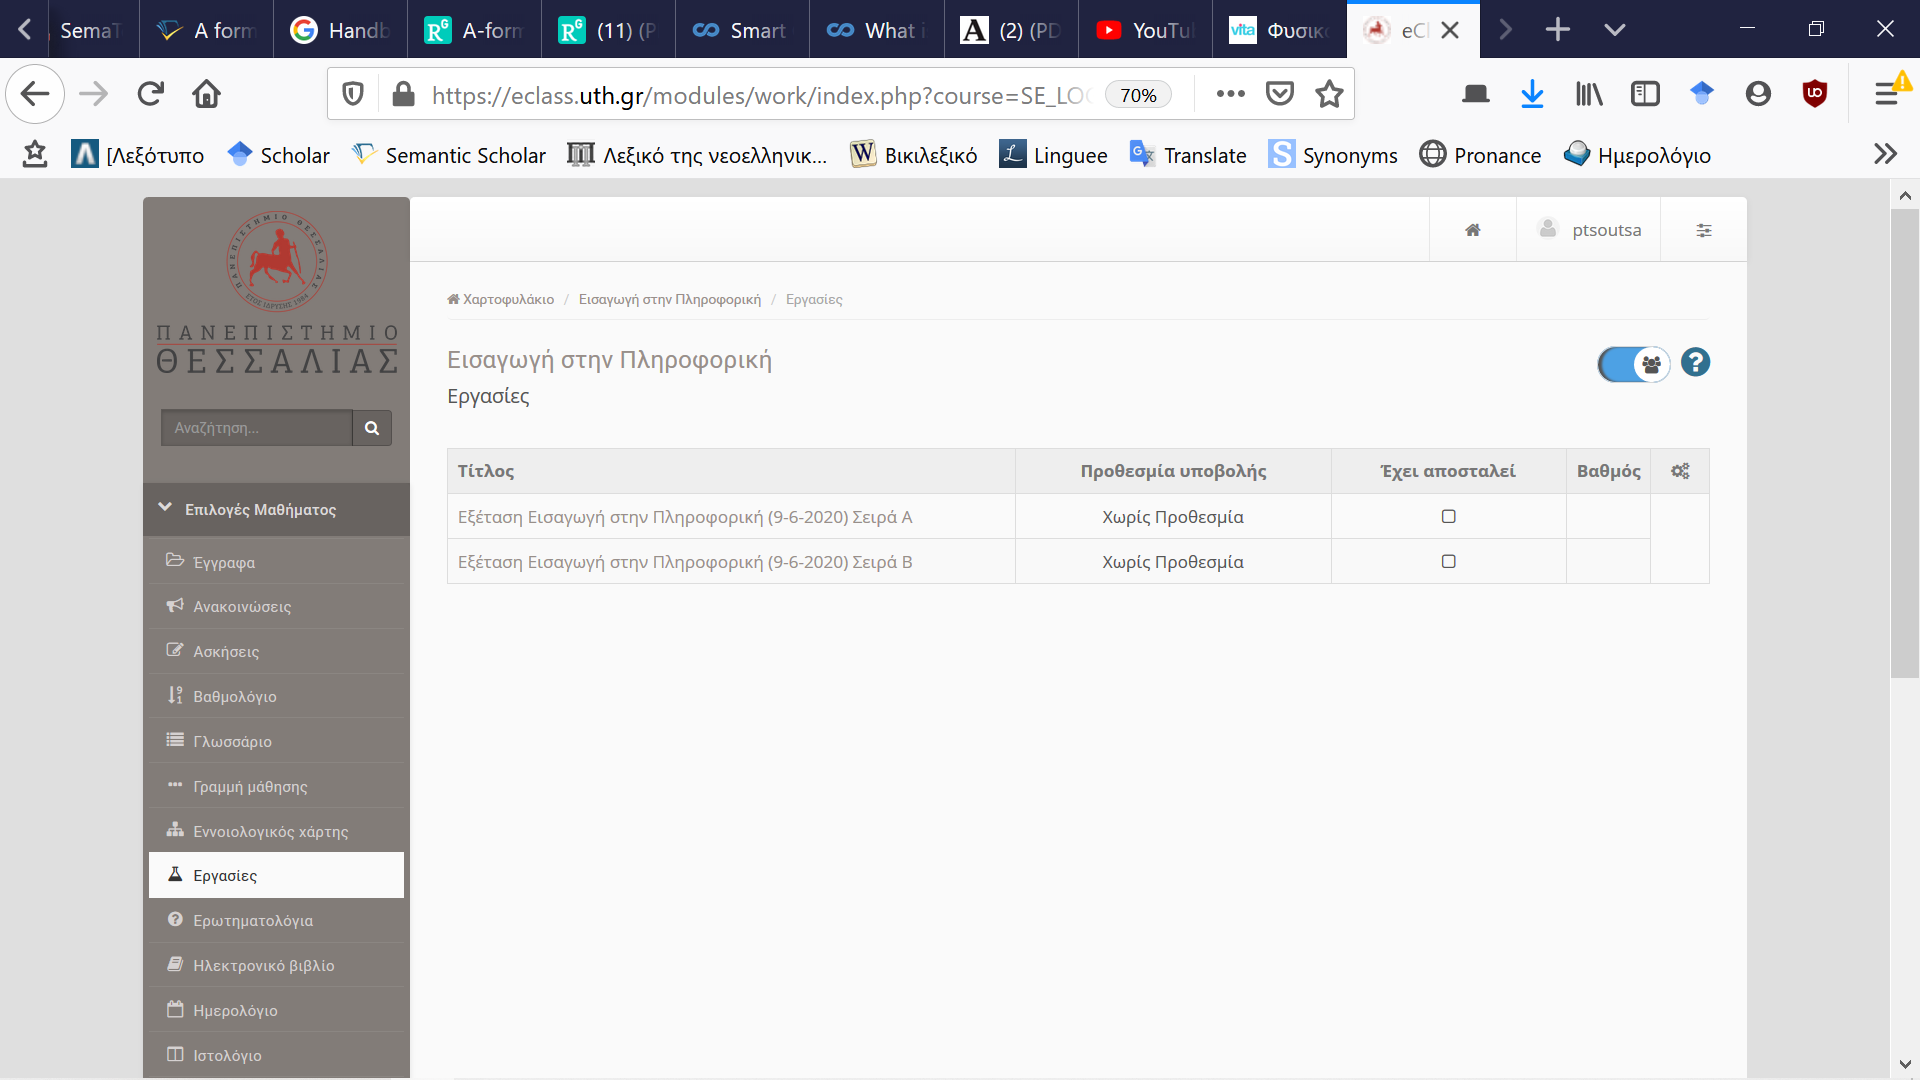Switch to the YouTube tab
This screenshot has width=1920, height=1080.
[1146, 30]
